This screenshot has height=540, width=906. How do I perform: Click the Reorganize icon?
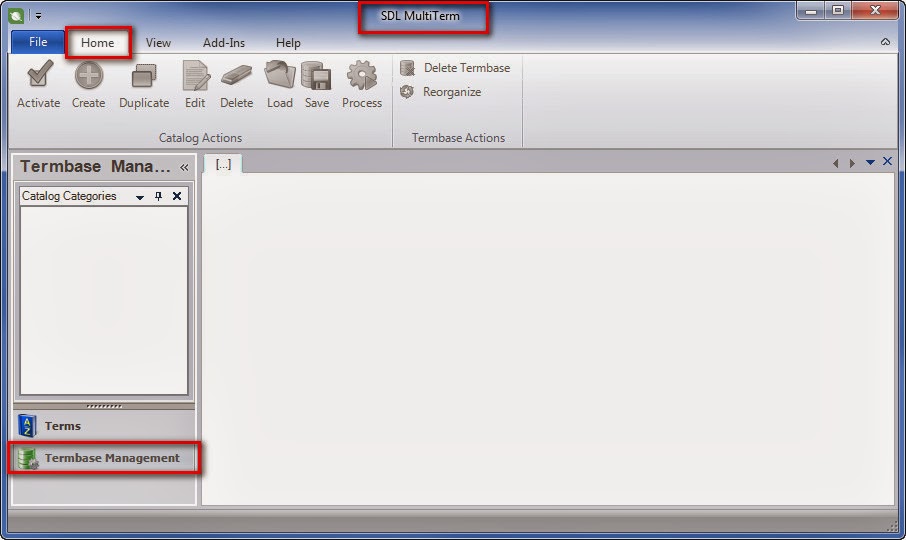click(407, 92)
